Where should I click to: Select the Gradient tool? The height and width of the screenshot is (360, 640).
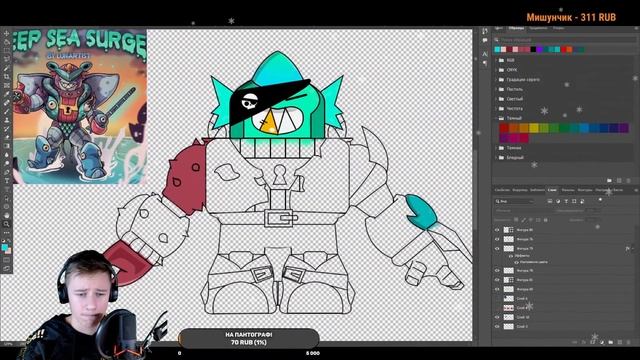click(7, 146)
